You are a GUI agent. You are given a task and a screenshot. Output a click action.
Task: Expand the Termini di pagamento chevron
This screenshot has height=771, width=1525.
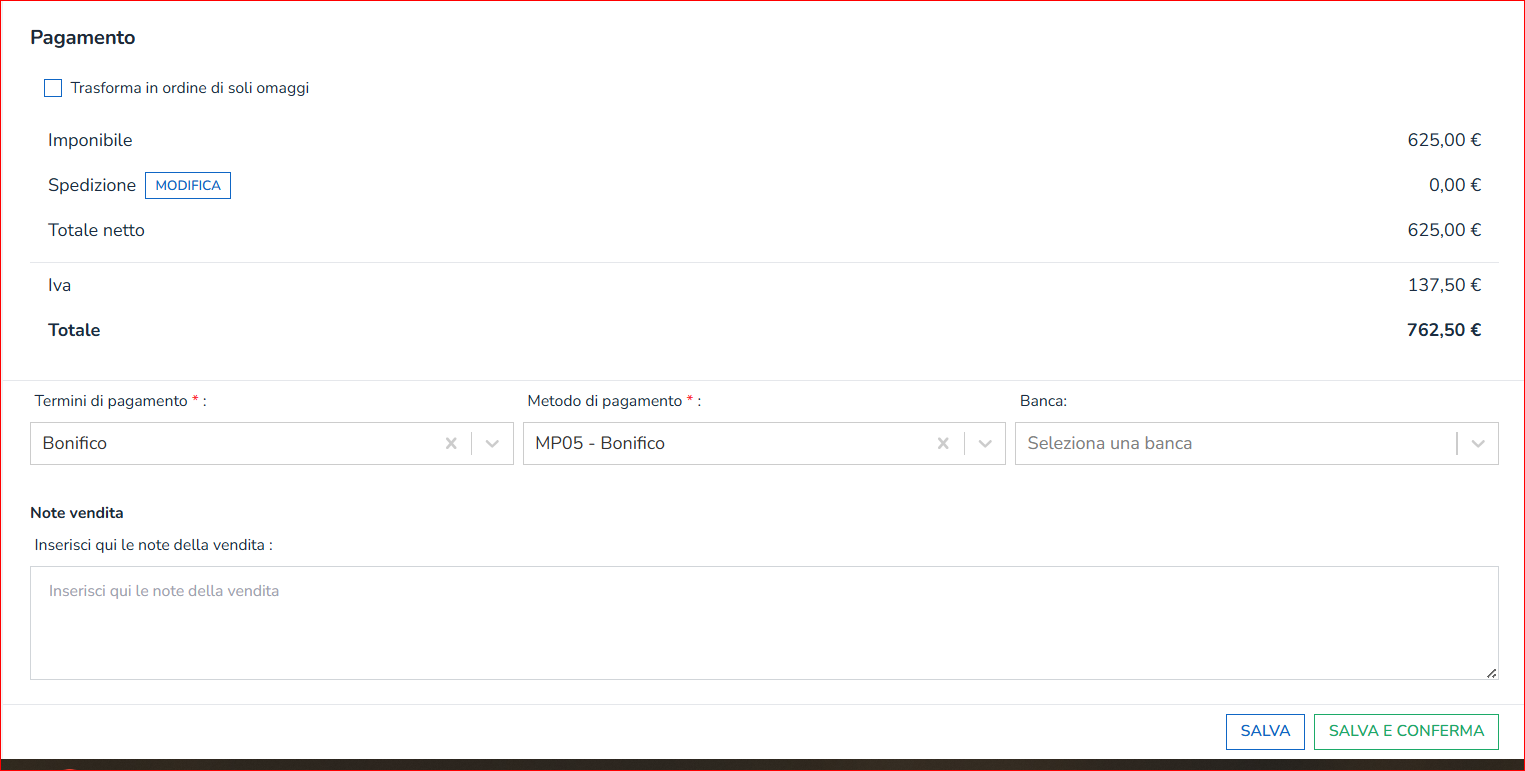[x=492, y=444]
